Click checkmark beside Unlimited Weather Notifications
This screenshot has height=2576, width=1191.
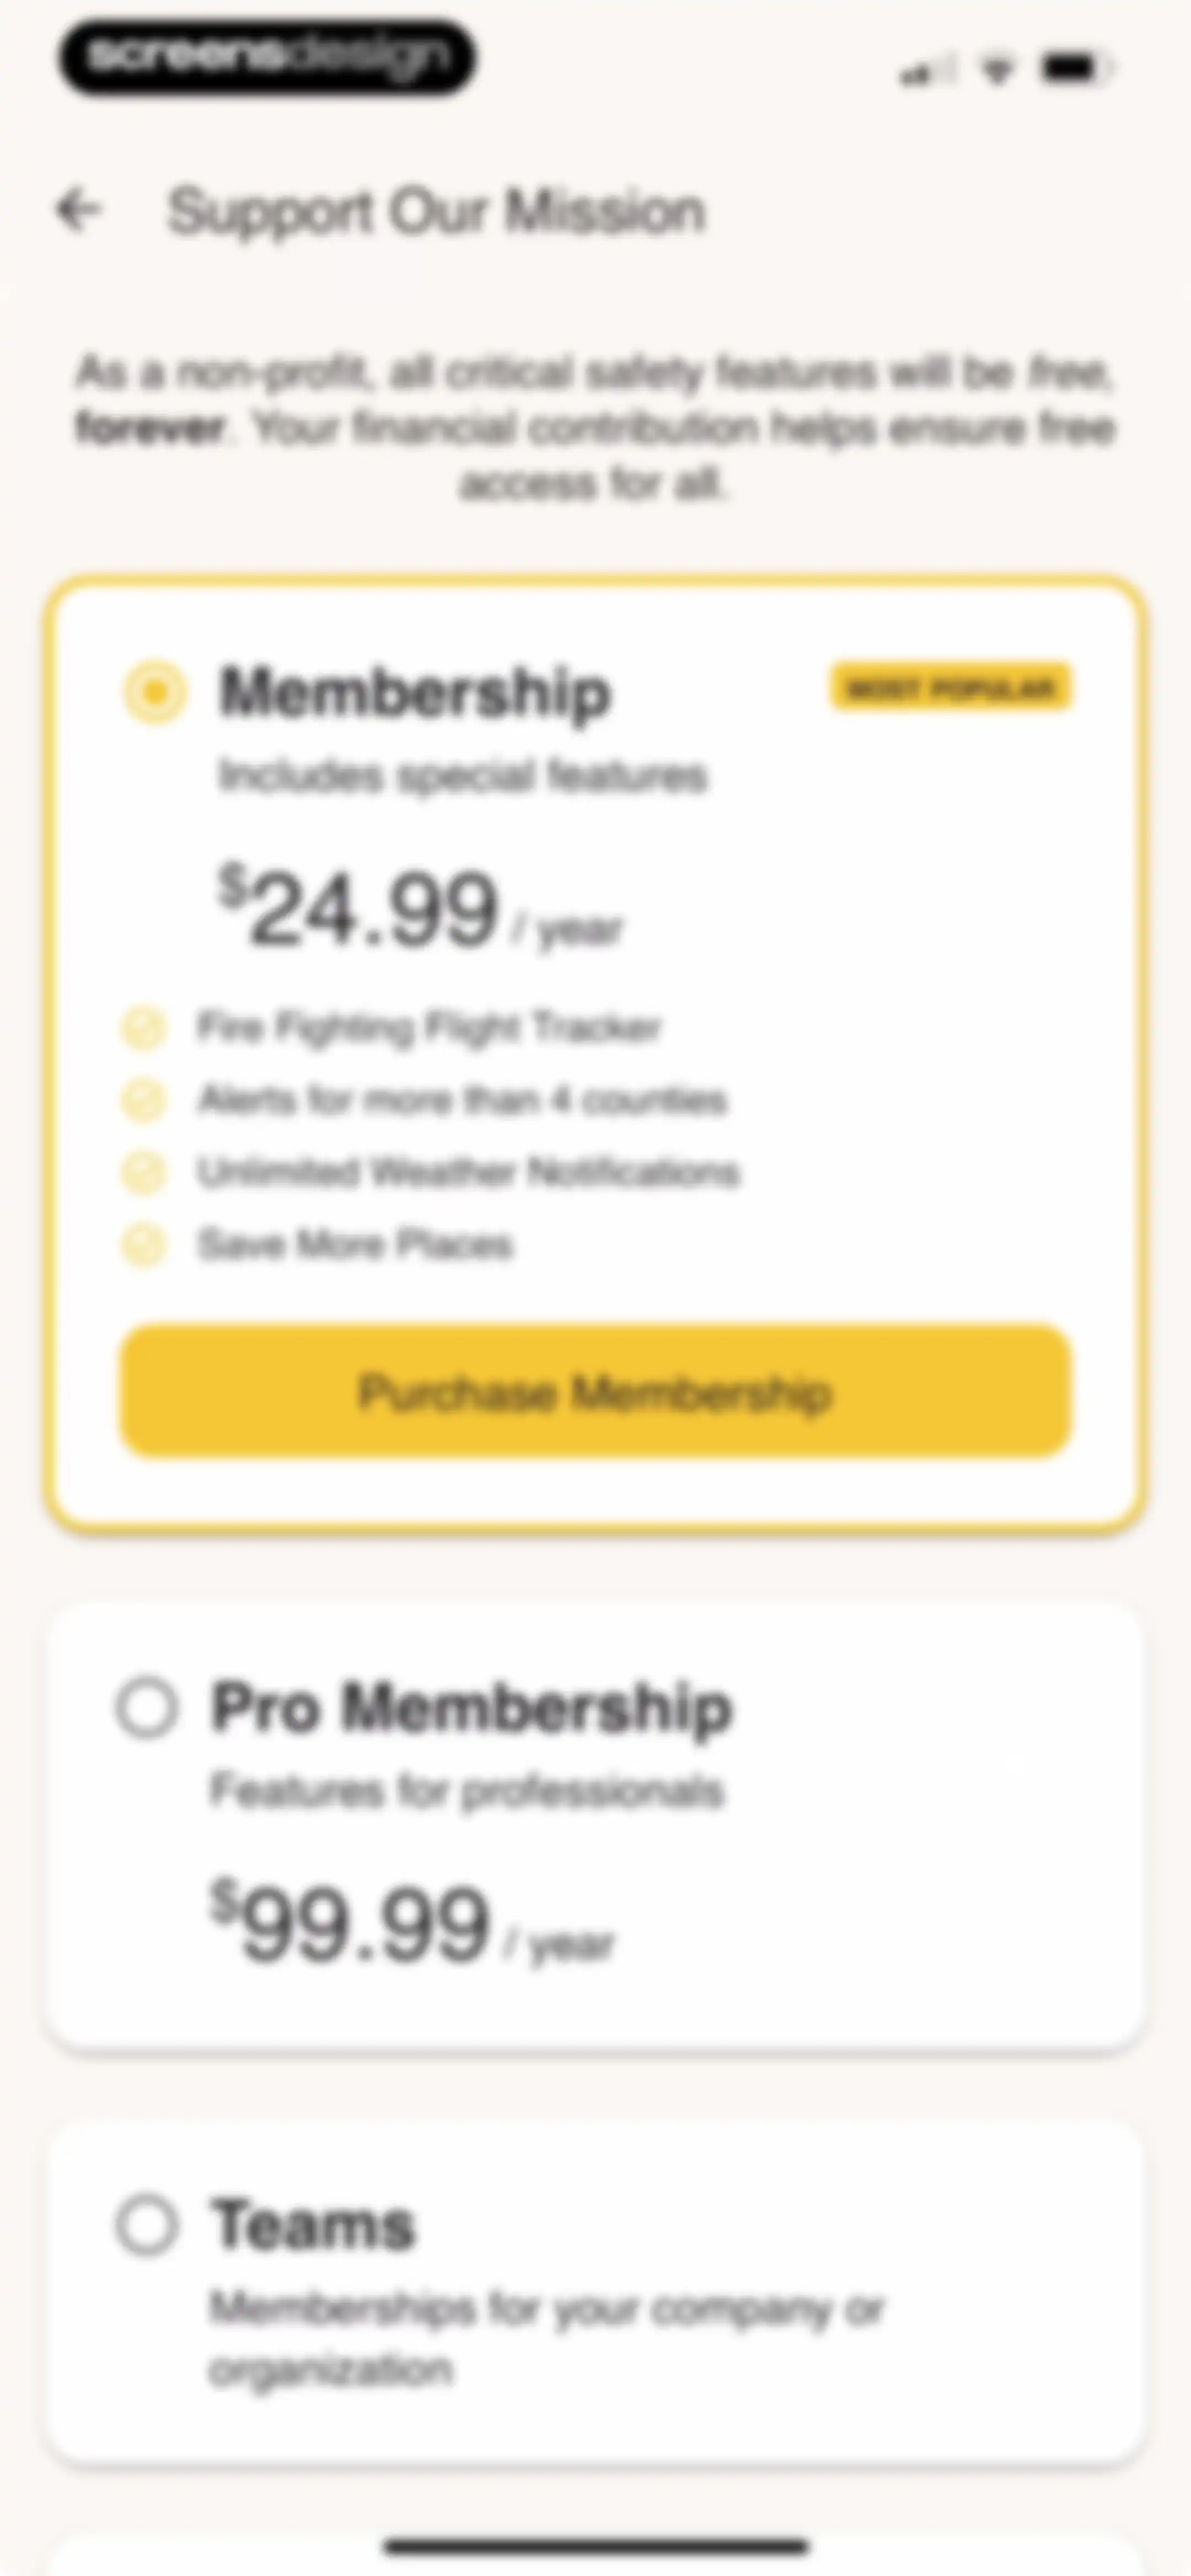pos(143,1172)
